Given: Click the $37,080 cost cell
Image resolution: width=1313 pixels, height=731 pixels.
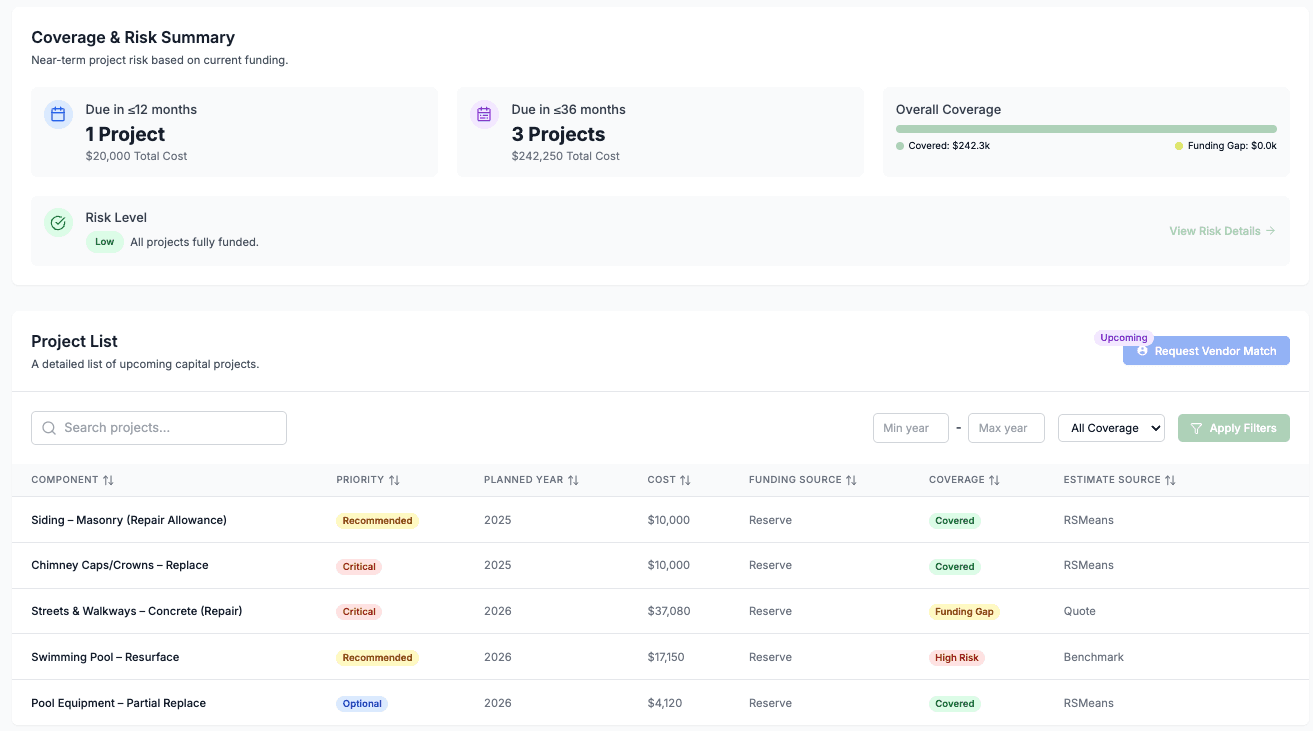Looking at the screenshot, I should pos(669,611).
